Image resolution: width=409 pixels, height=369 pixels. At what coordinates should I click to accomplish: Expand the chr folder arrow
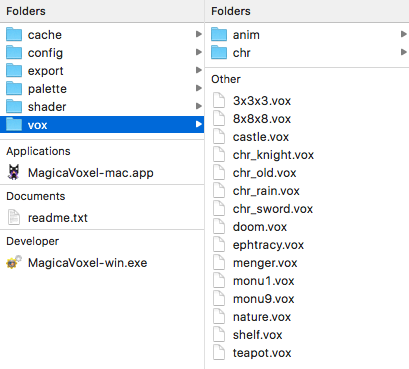(404, 52)
